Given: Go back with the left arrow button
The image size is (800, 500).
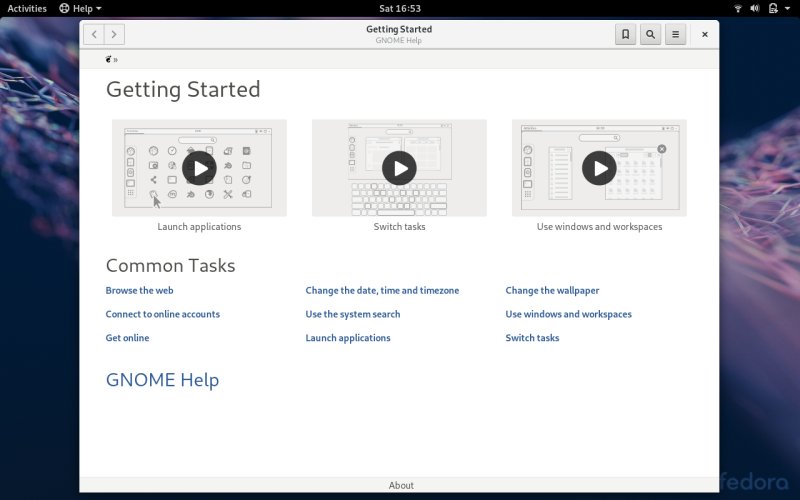Looking at the screenshot, I should click(94, 34).
